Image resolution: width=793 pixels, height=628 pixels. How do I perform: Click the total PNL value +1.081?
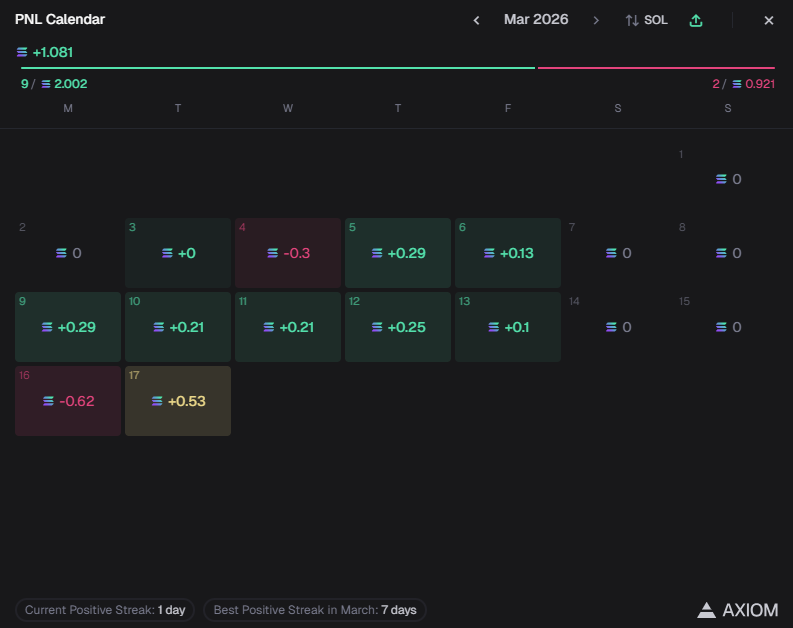point(53,52)
